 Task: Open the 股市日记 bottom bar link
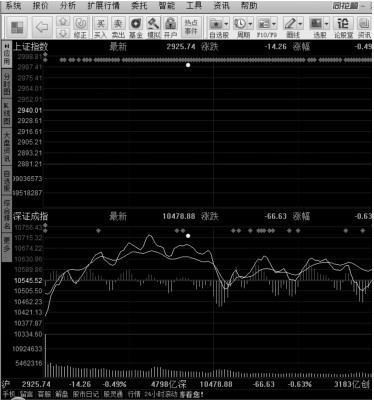(86, 395)
